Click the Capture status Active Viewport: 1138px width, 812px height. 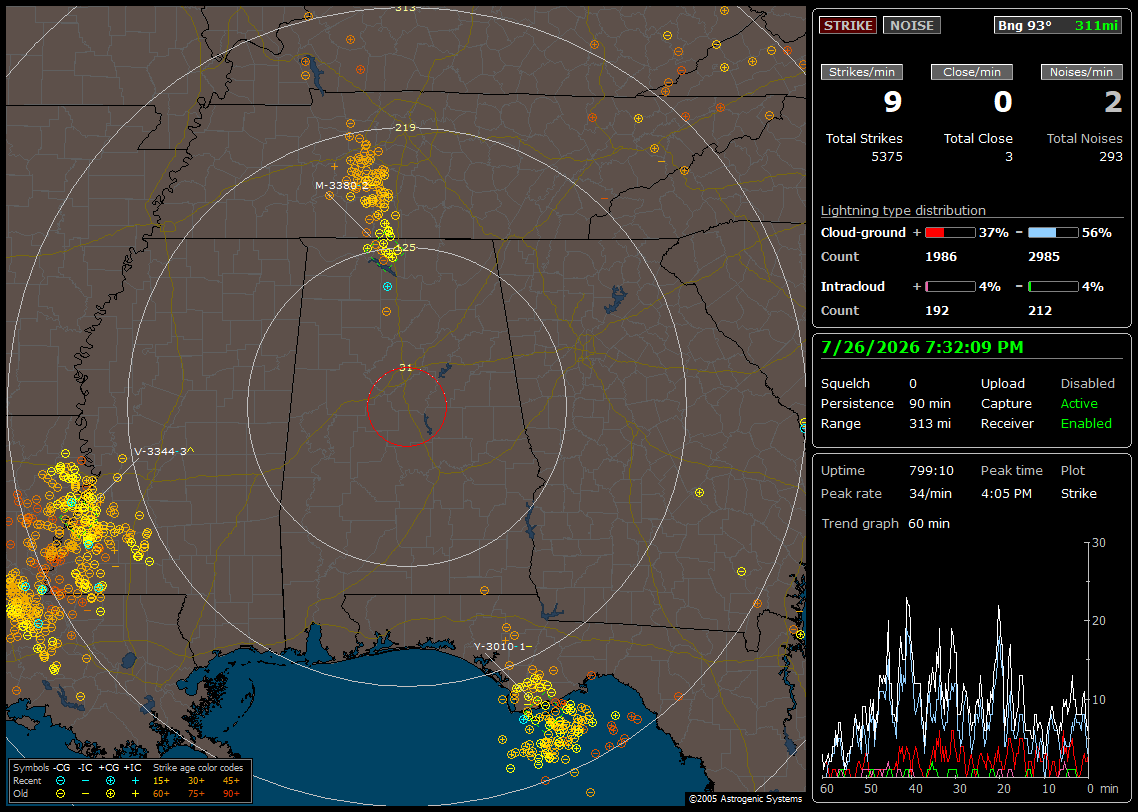coord(1079,403)
